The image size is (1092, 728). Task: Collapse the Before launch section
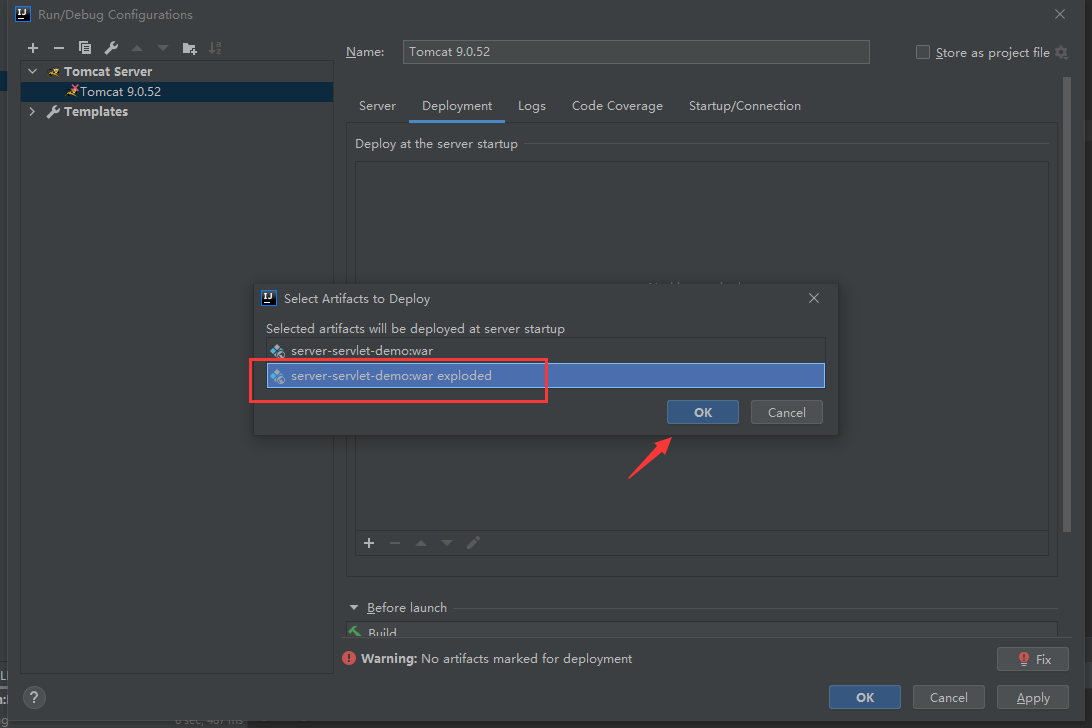354,607
